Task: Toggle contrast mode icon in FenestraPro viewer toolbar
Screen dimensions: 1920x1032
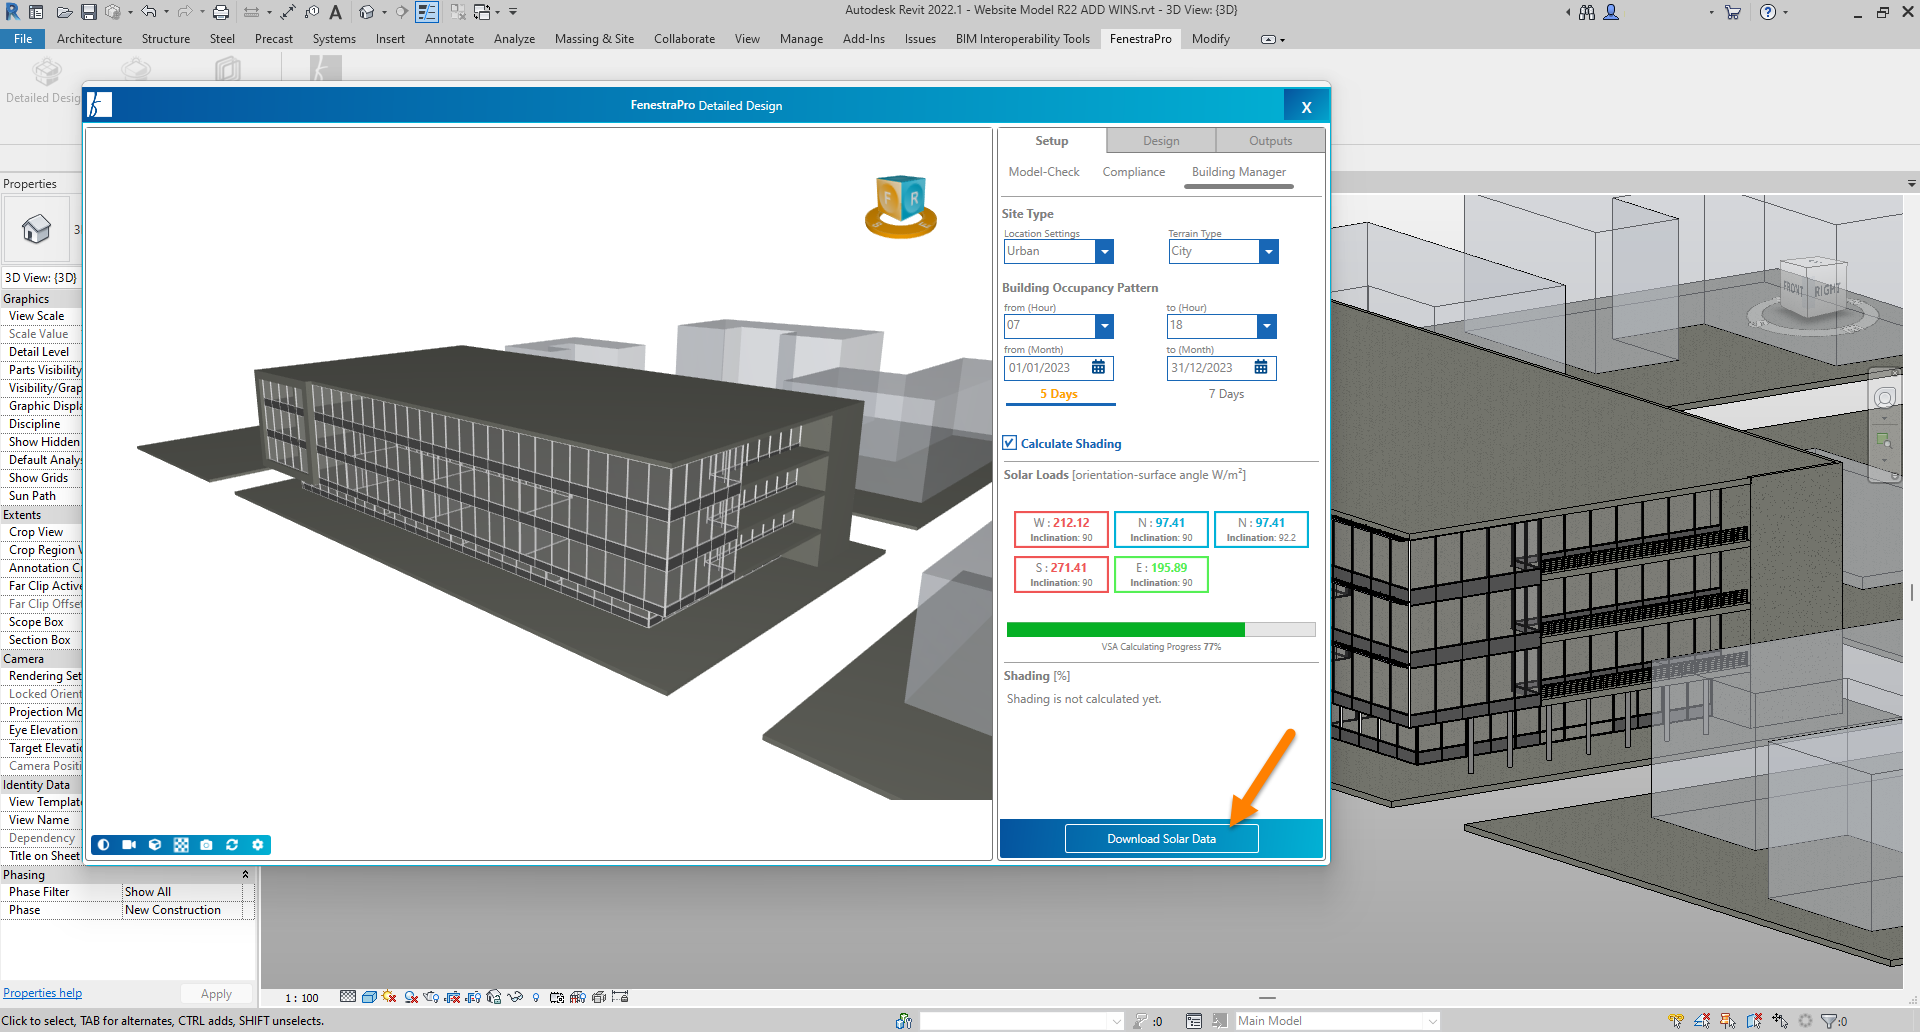Action: [103, 845]
